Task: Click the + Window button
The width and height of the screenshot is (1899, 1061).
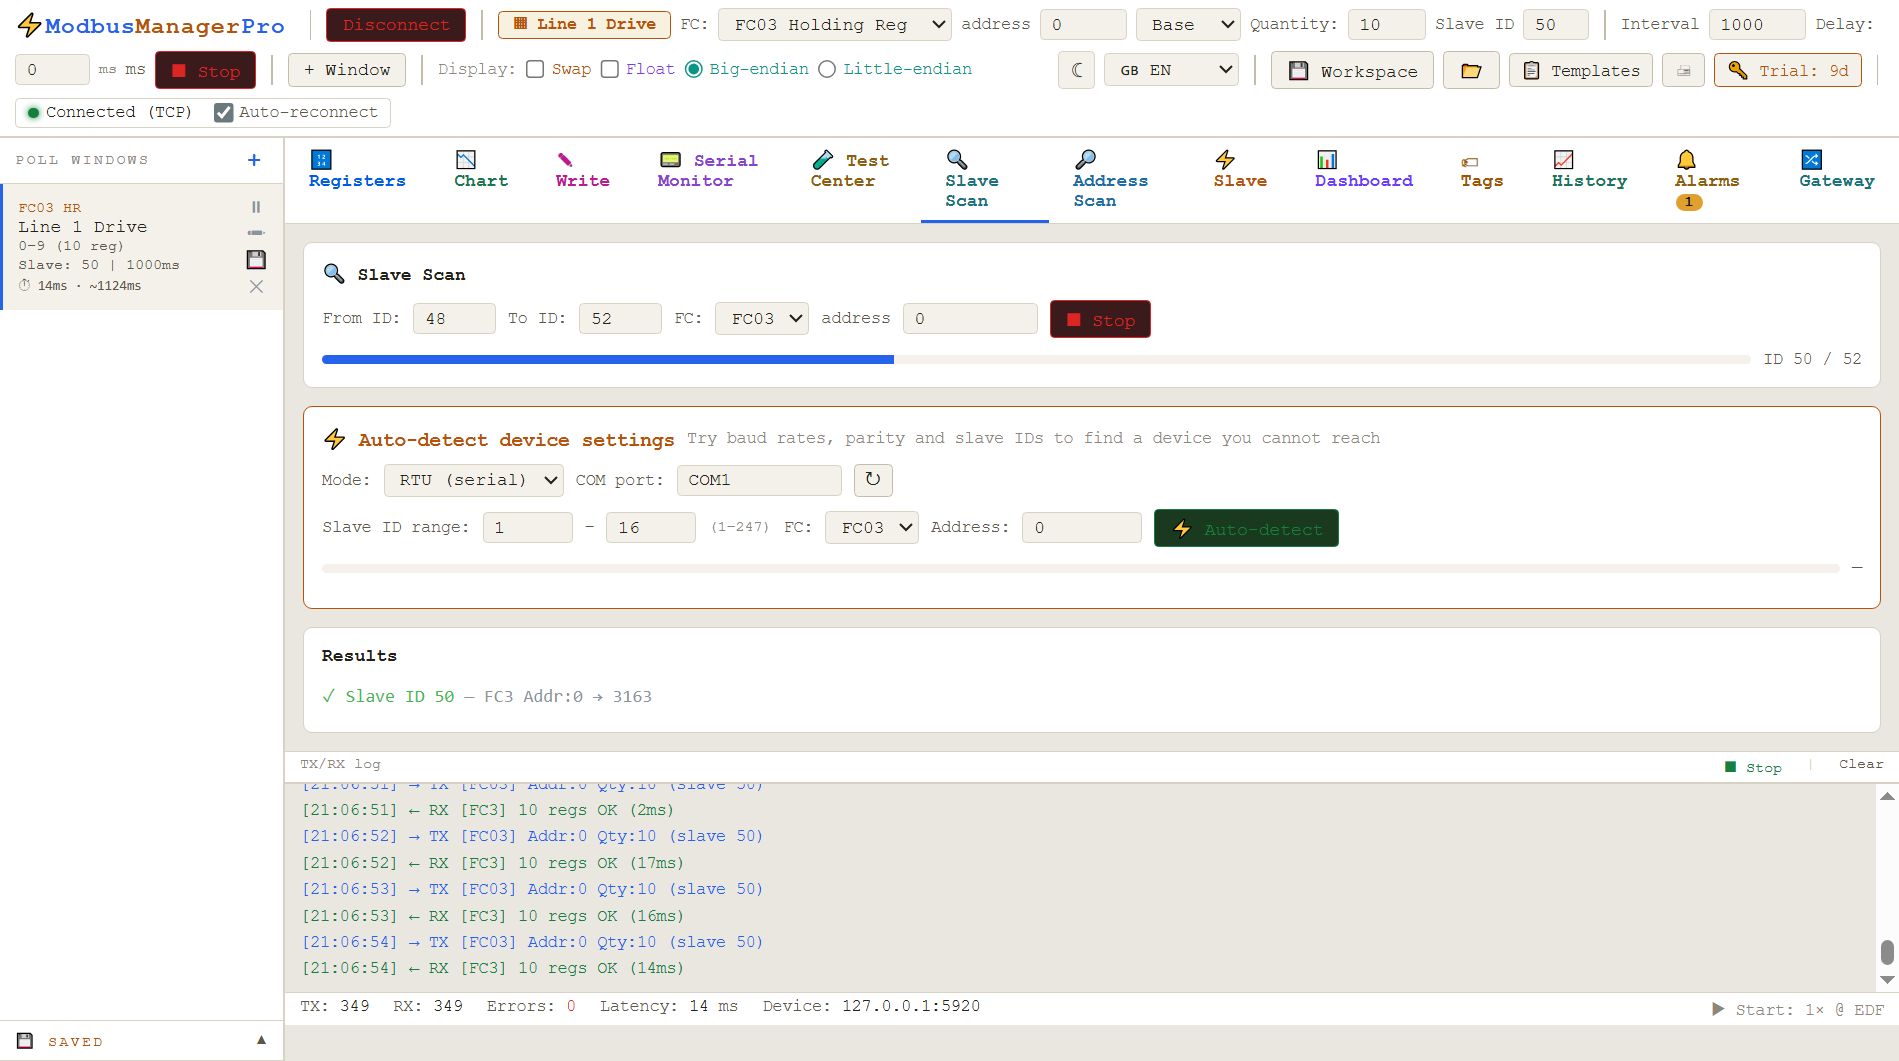Action: pos(347,70)
